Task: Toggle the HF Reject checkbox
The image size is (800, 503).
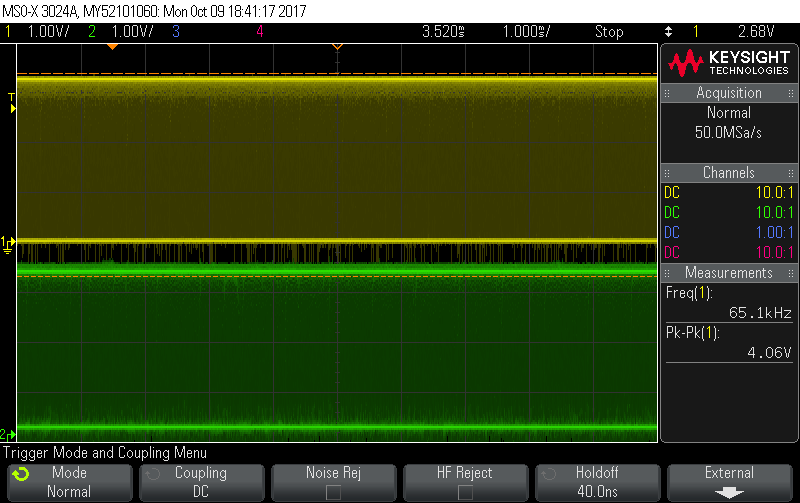Action: point(465,492)
